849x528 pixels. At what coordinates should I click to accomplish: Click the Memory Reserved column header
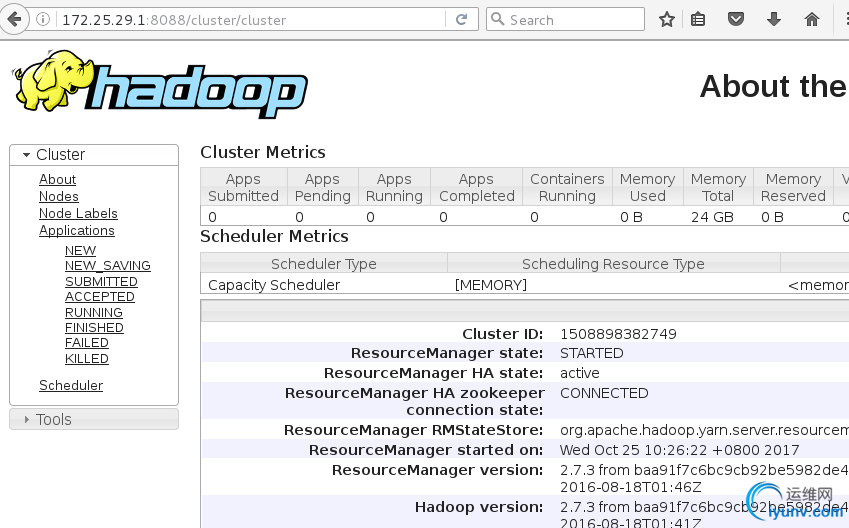tap(793, 187)
